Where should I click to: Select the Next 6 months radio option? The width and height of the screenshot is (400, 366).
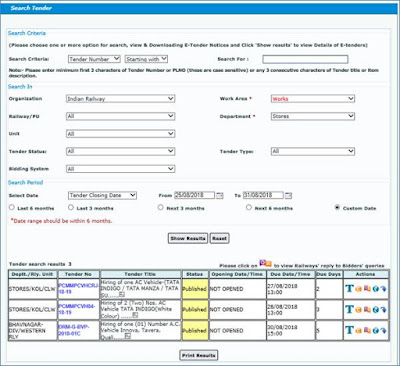tap(249, 207)
